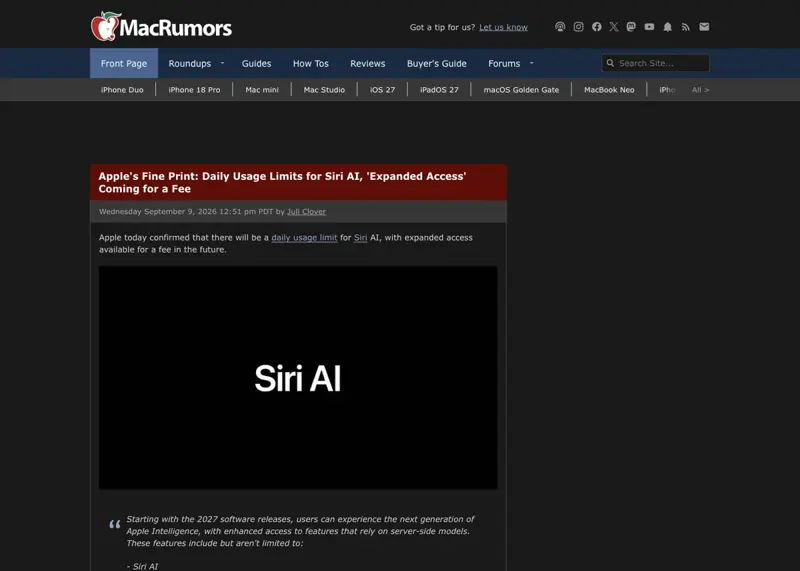Click the Search Site input field

(655, 63)
